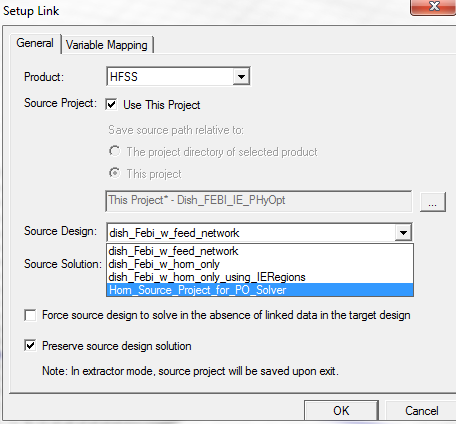This screenshot has width=456, height=424.
Task: Choose dish_Febi_w_feed_network from the list
Action: click(260, 251)
